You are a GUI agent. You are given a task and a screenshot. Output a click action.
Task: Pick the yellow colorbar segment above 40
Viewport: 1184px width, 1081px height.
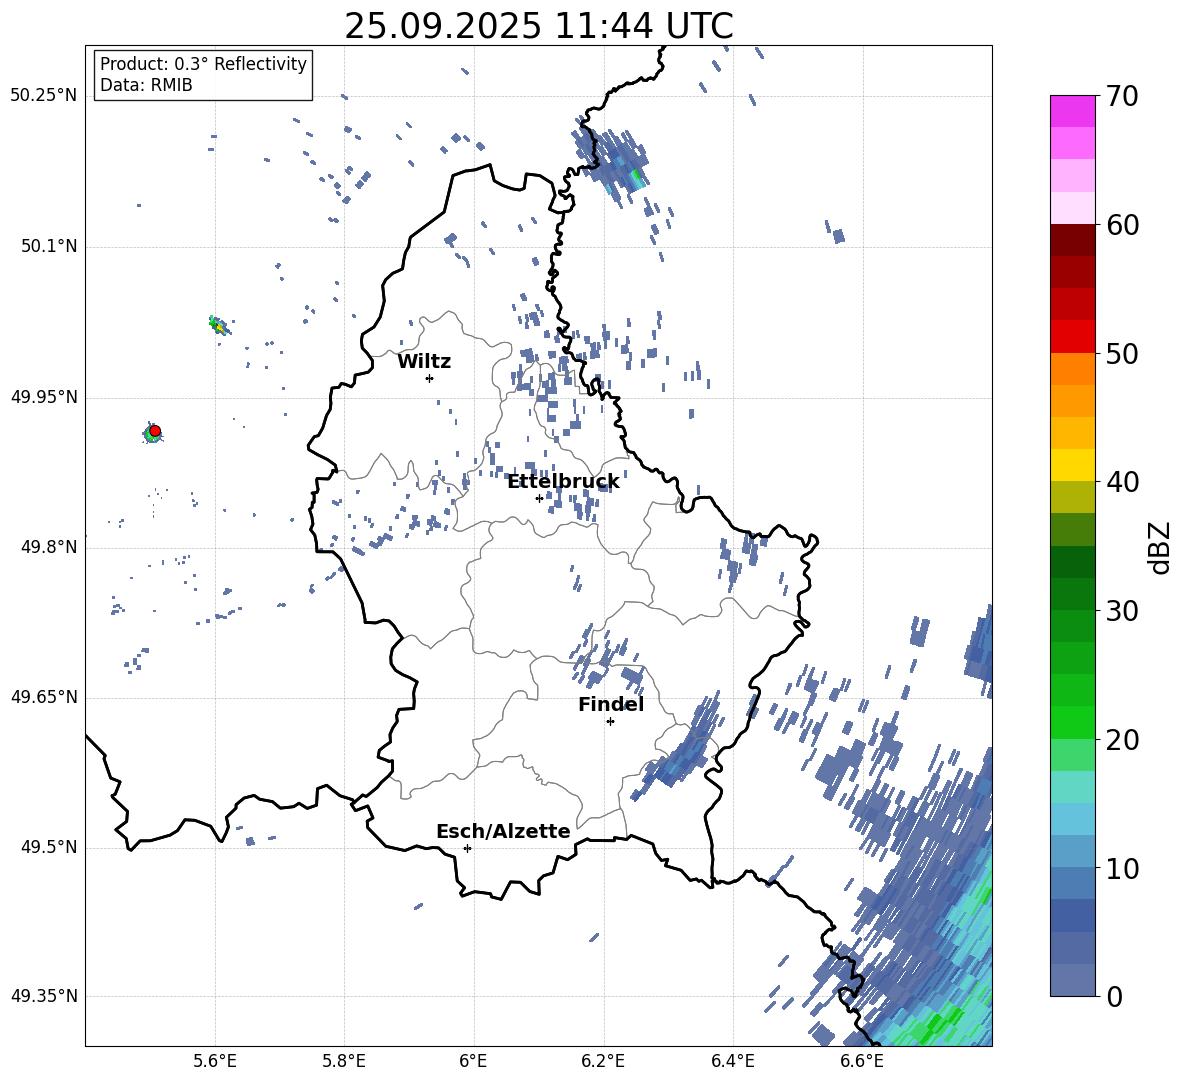coord(1072,465)
